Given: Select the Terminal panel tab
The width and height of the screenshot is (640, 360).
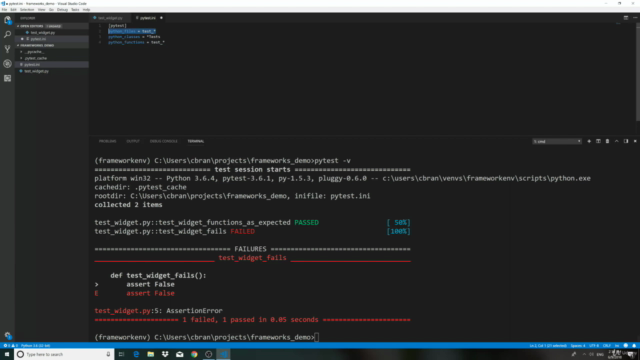Looking at the screenshot, I should coord(196,141).
